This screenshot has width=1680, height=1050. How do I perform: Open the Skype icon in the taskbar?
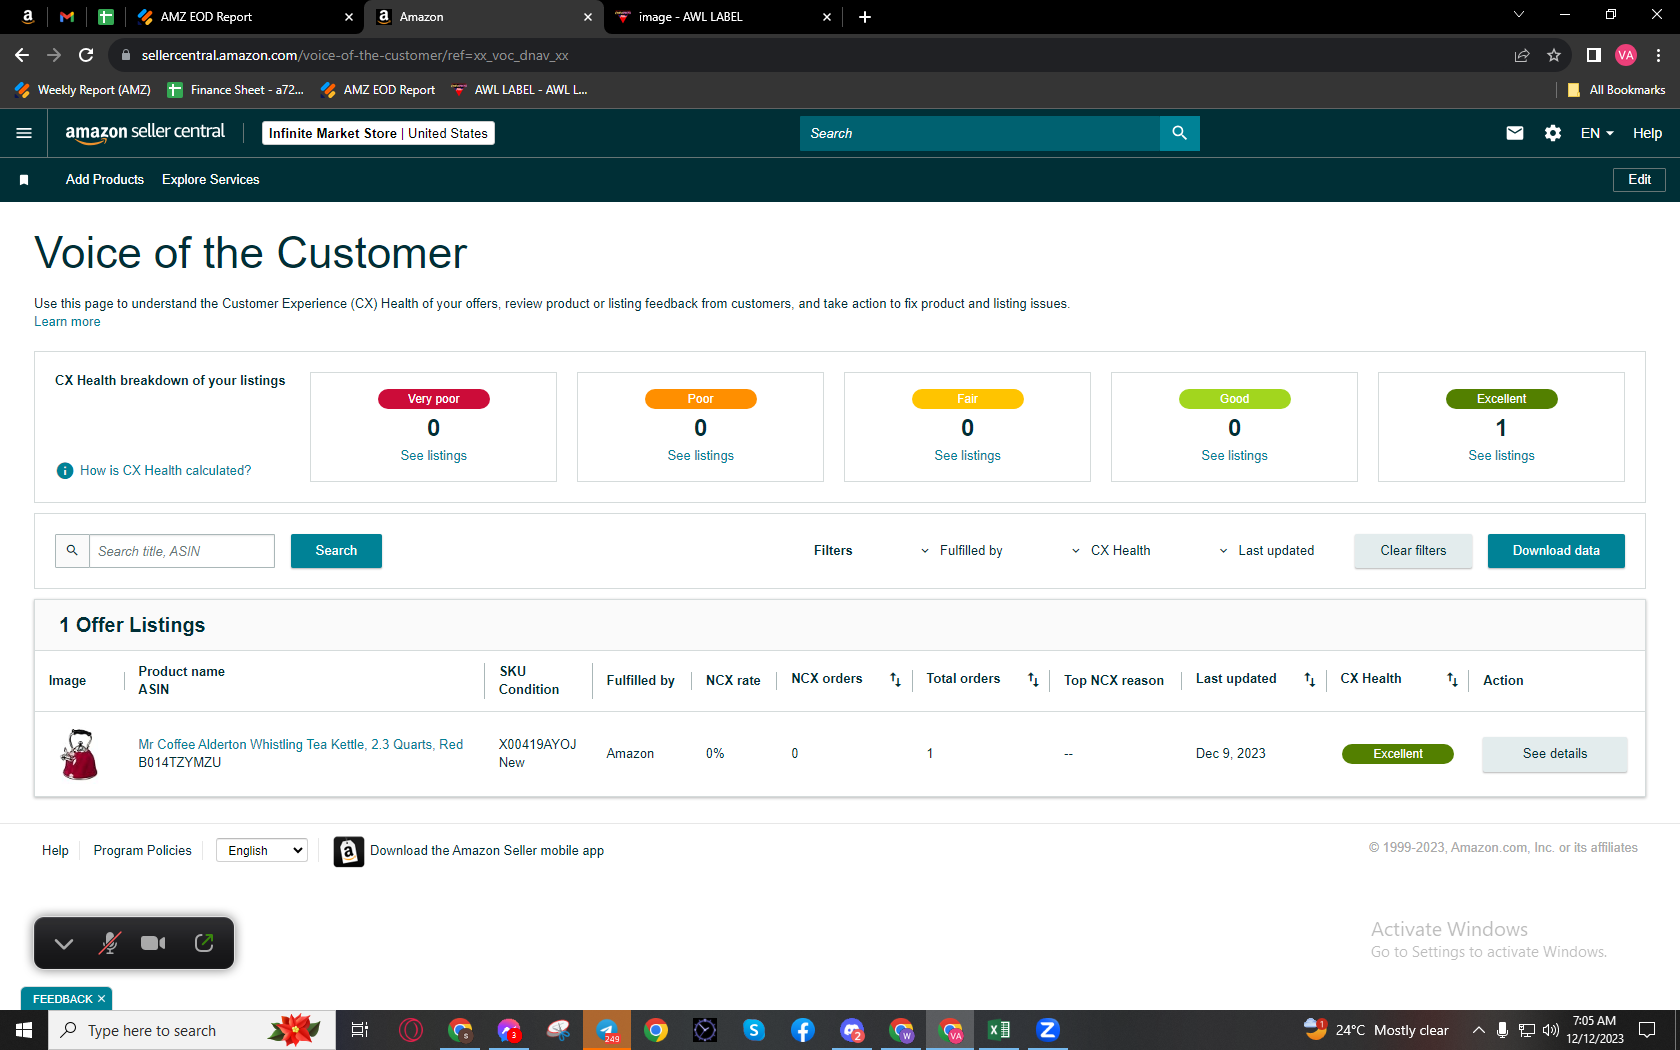point(754,1030)
